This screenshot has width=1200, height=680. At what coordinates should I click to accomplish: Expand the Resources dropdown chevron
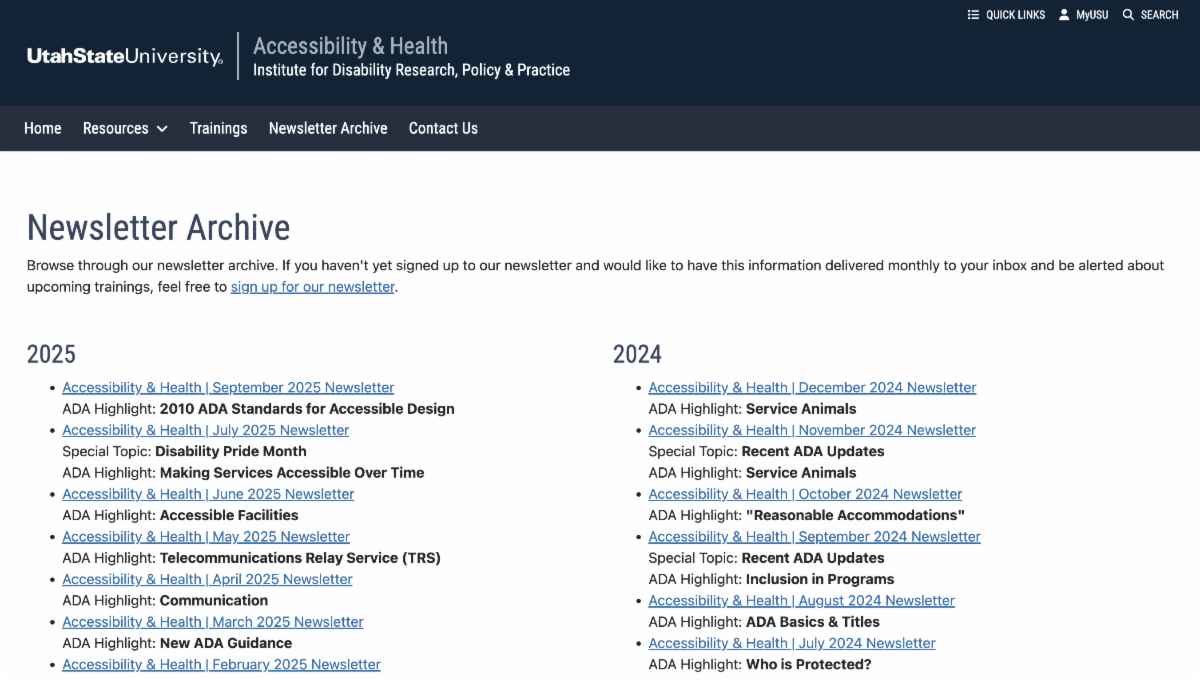coord(162,129)
